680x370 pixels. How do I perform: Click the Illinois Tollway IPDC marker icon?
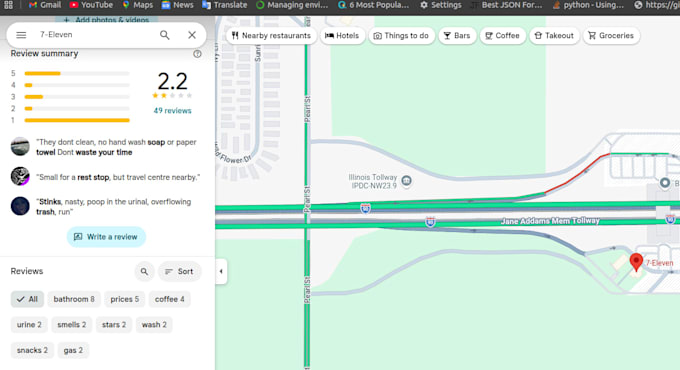pos(406,180)
